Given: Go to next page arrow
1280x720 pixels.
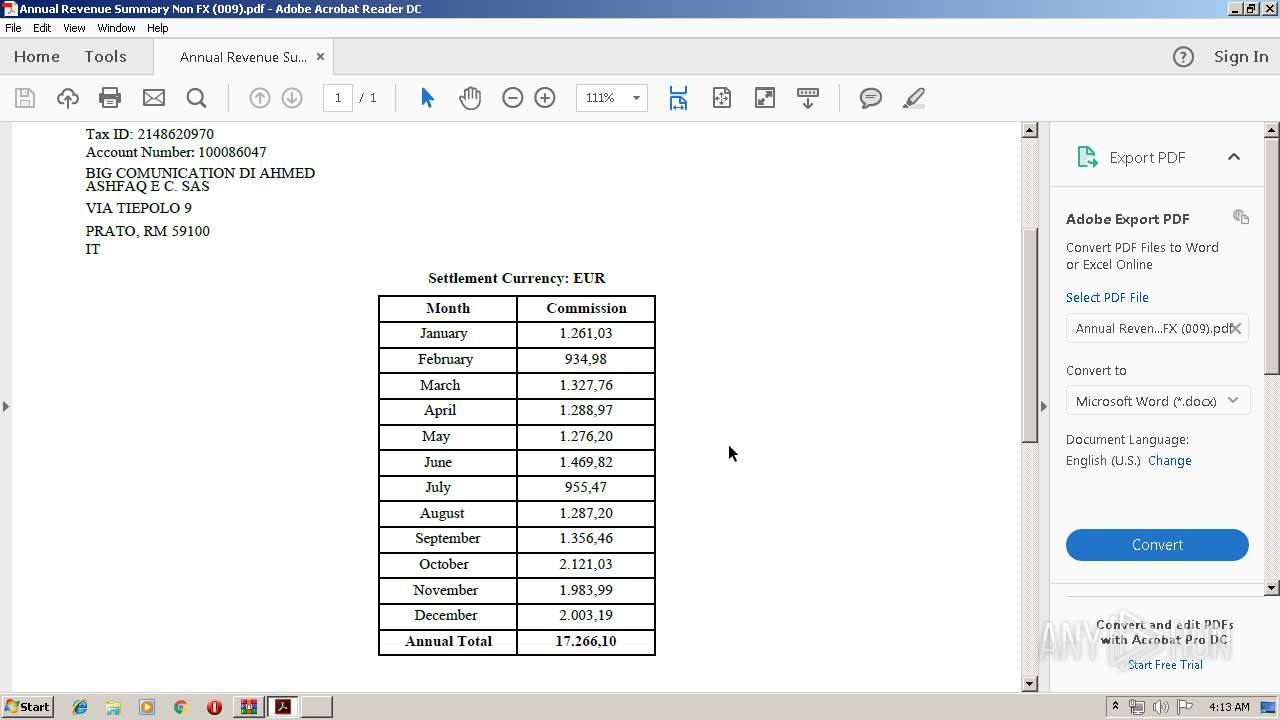Looking at the screenshot, I should pos(292,98).
